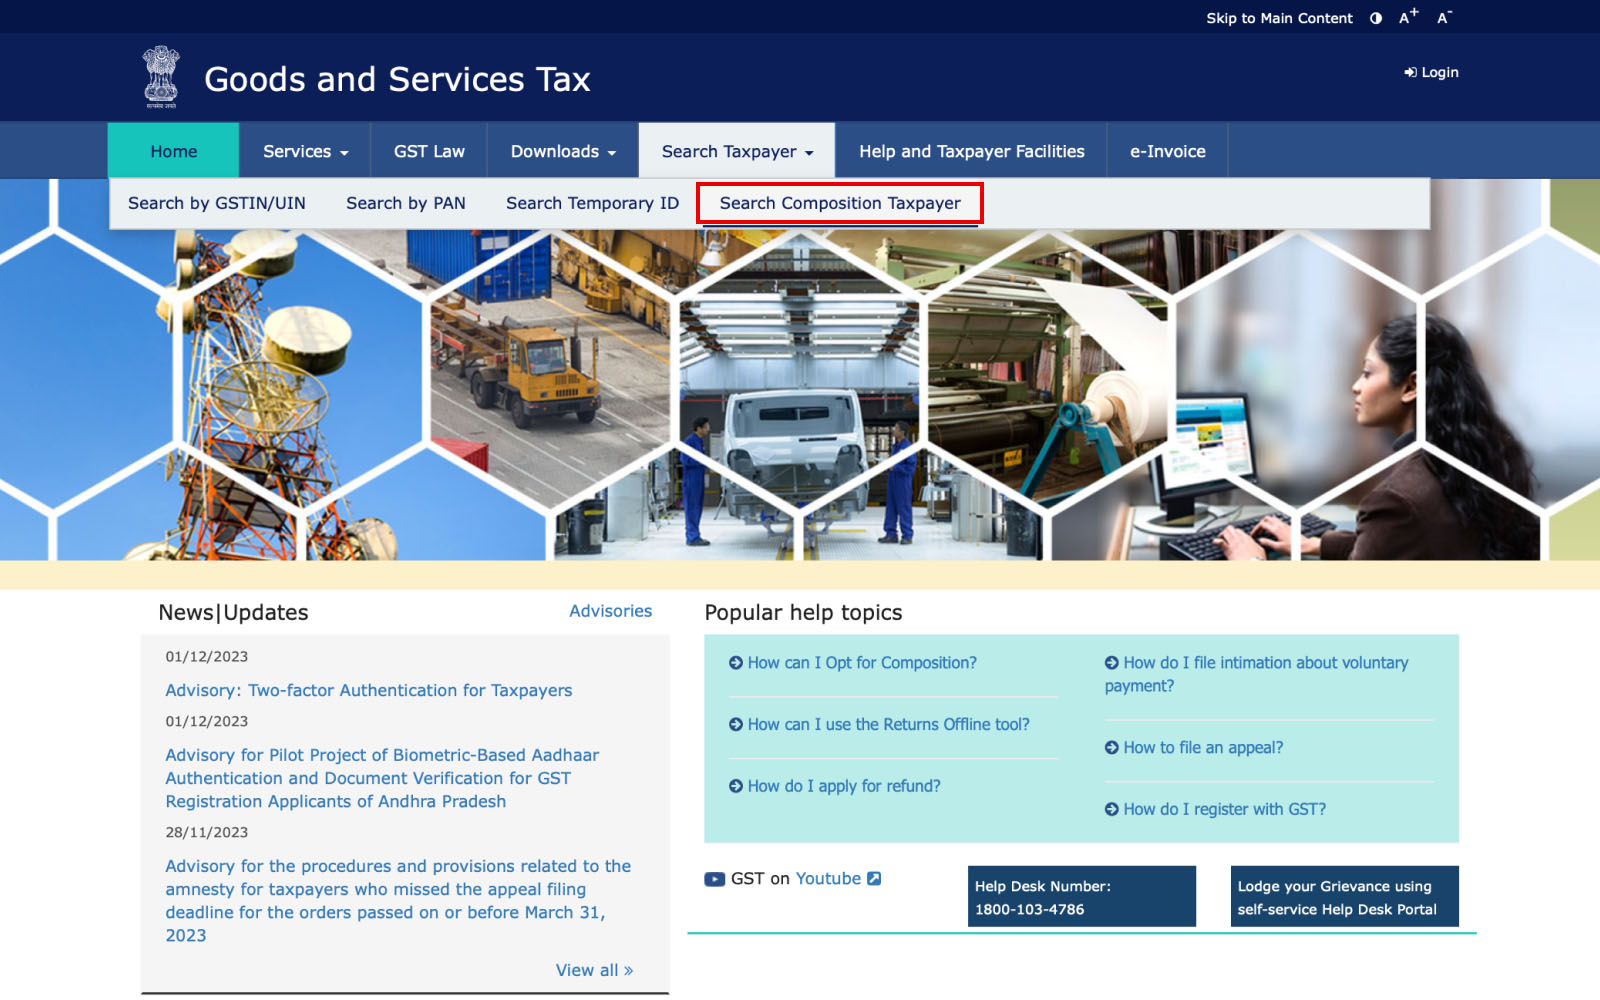Click arrow icon beside apply for refund
Image resolution: width=1600 pixels, height=1000 pixels.
point(736,786)
